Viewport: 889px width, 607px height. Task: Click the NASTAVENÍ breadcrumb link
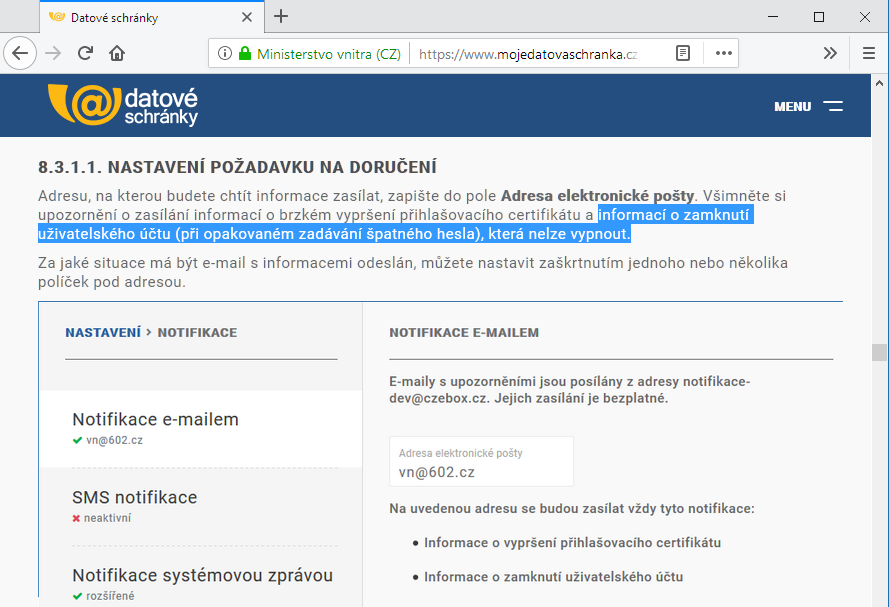[x=103, y=333]
